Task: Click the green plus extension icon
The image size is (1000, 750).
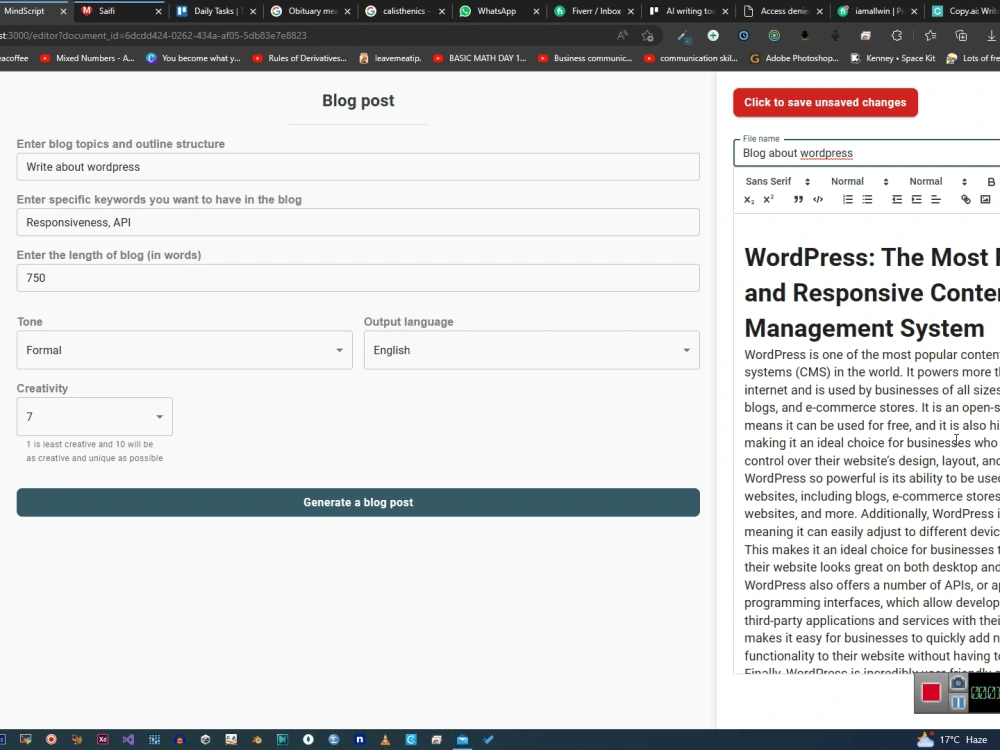Action: tap(713, 36)
